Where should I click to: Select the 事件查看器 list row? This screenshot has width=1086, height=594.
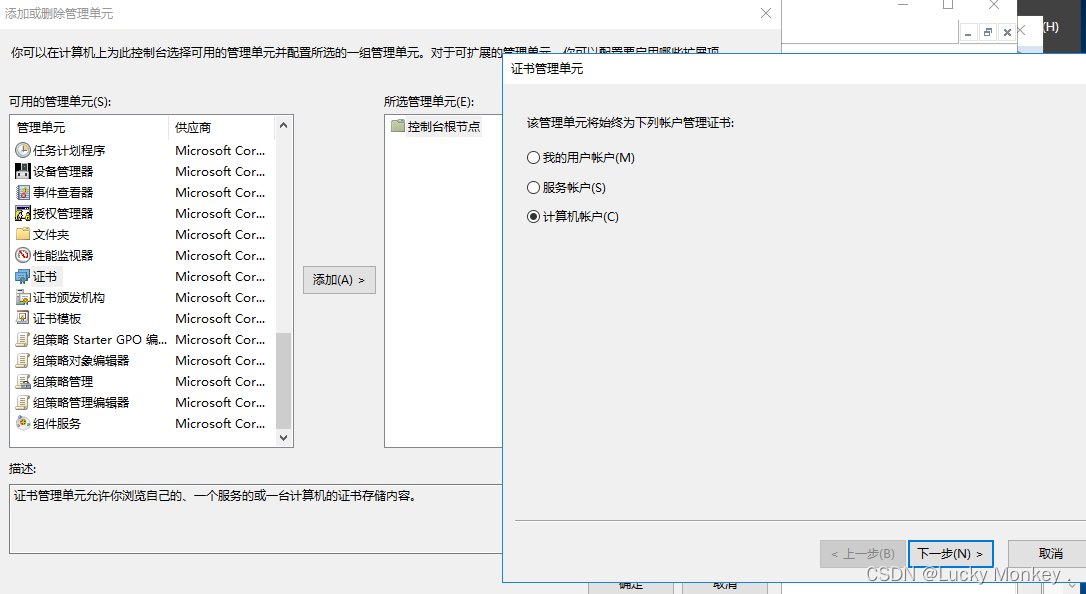(143, 192)
